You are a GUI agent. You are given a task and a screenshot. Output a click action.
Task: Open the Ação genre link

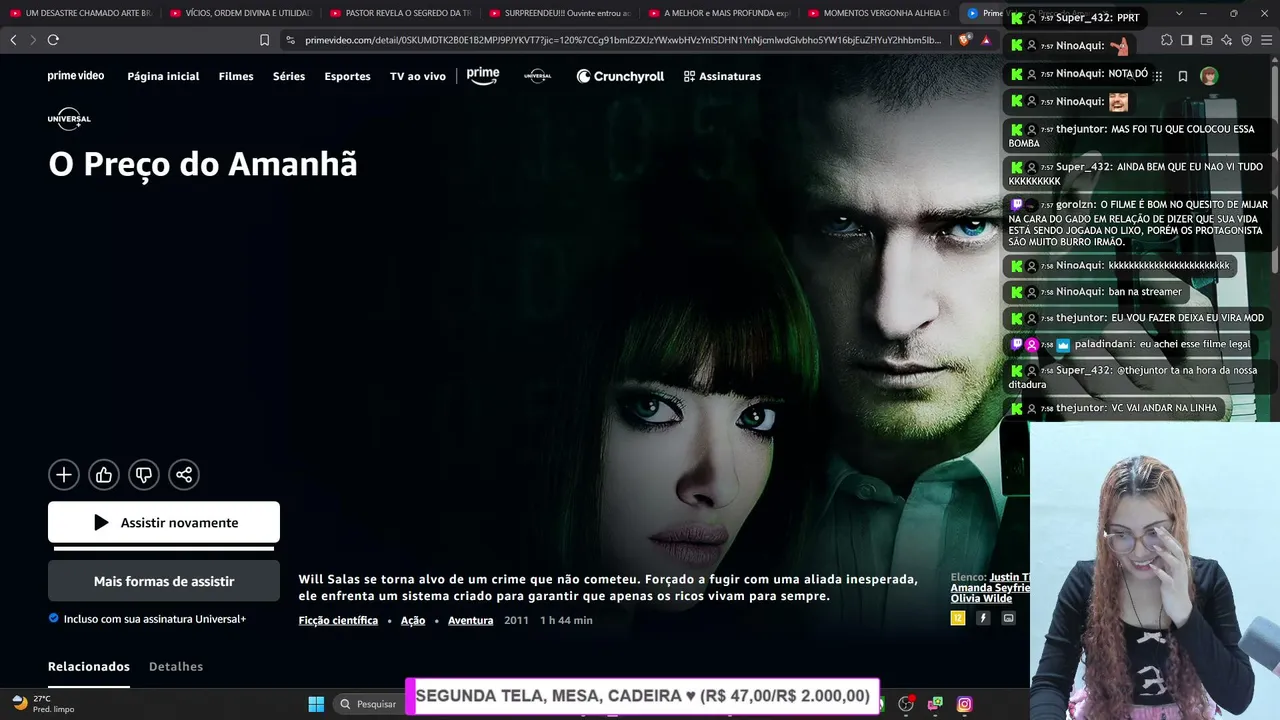click(413, 620)
